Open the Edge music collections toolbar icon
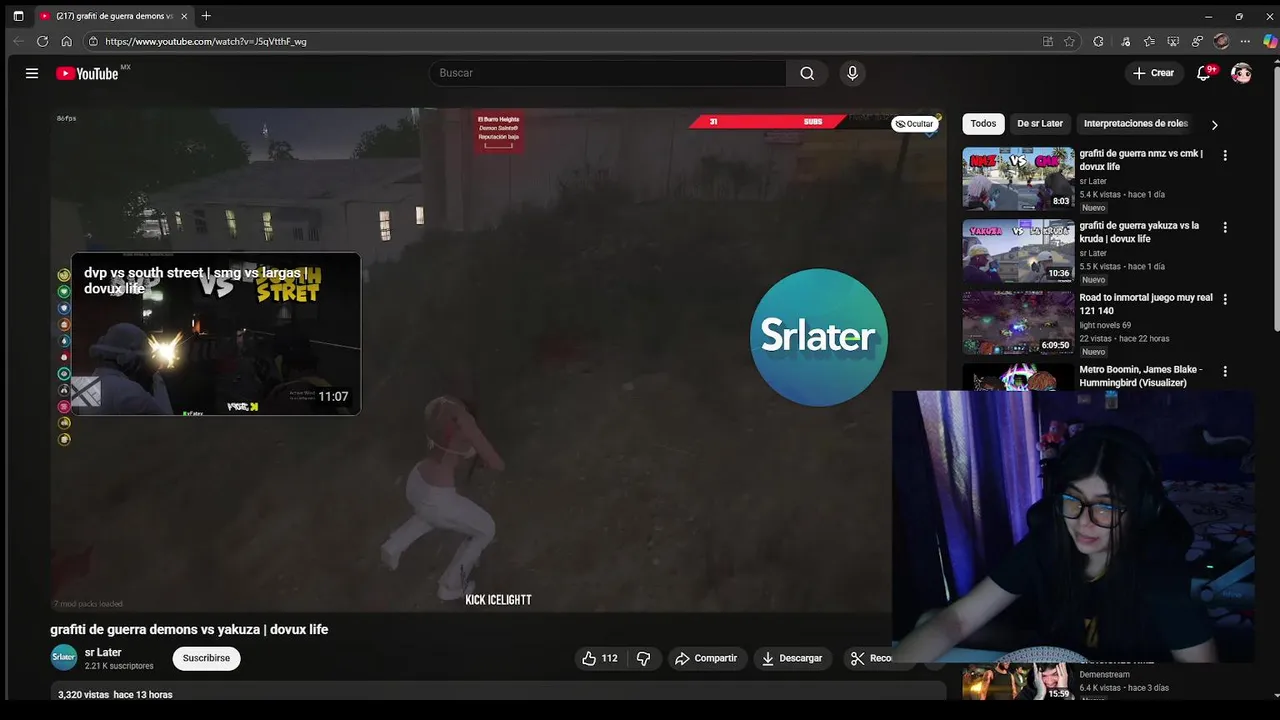The image size is (1280, 720). (1125, 41)
